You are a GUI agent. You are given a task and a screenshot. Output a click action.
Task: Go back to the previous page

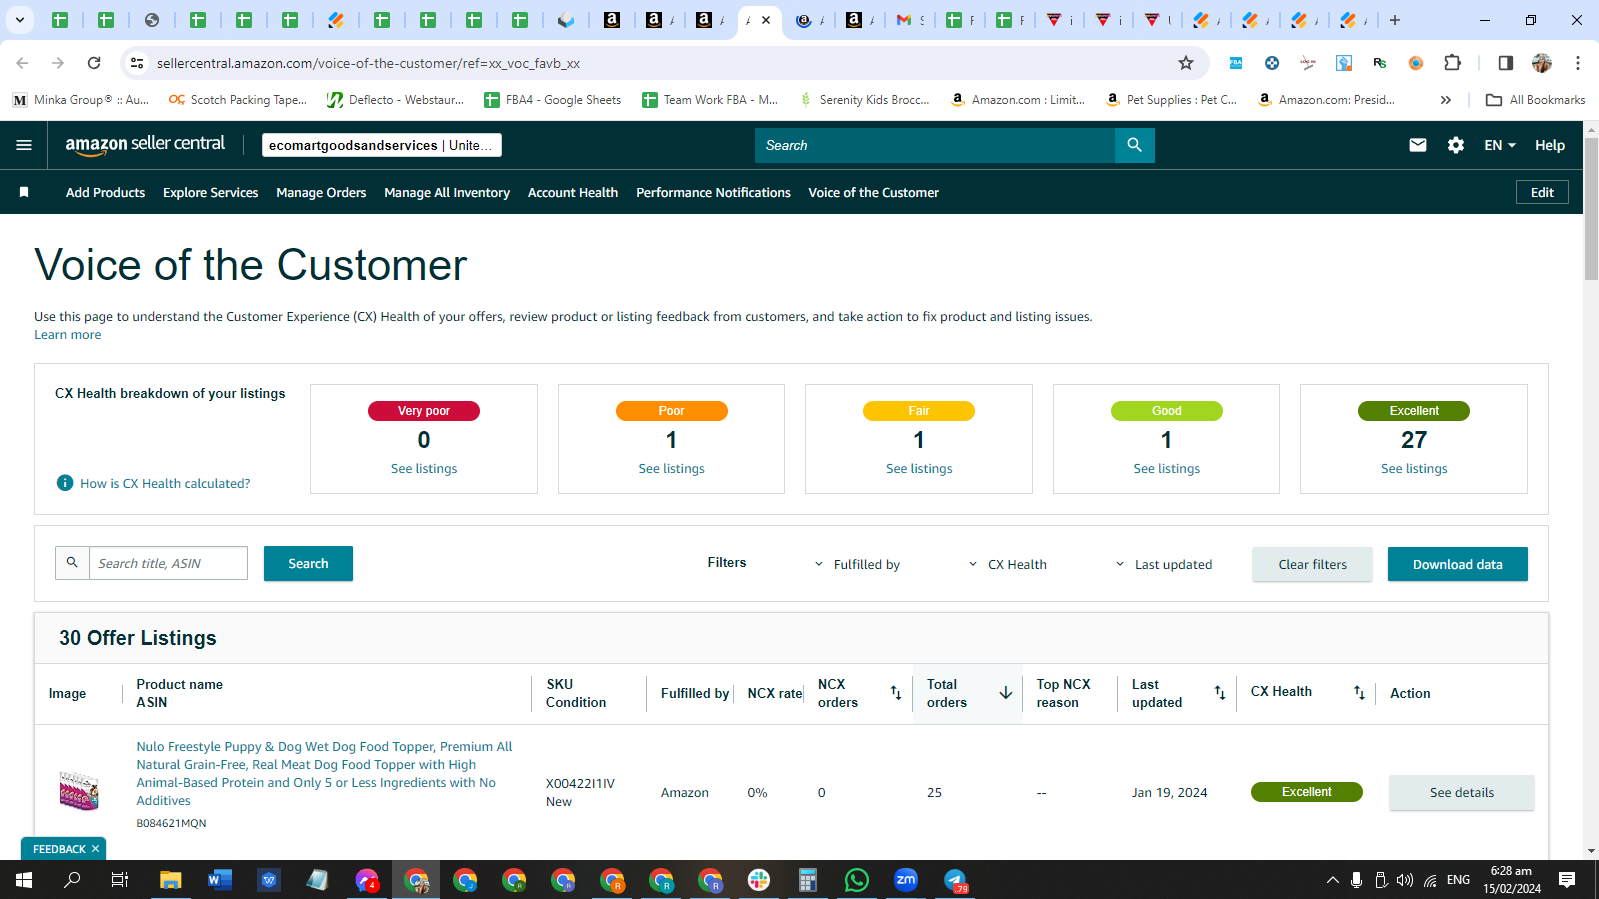pyautogui.click(x=22, y=63)
